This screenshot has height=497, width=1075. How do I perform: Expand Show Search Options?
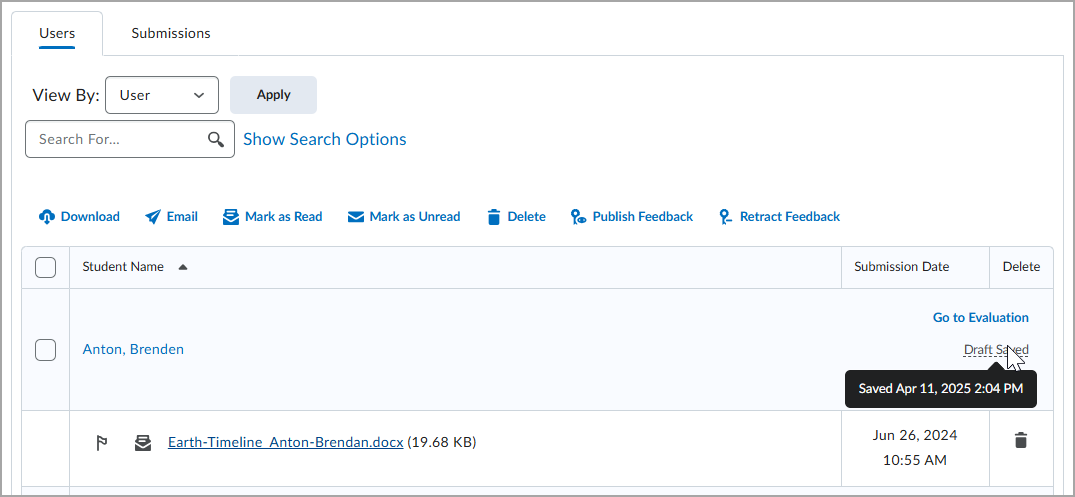click(325, 139)
